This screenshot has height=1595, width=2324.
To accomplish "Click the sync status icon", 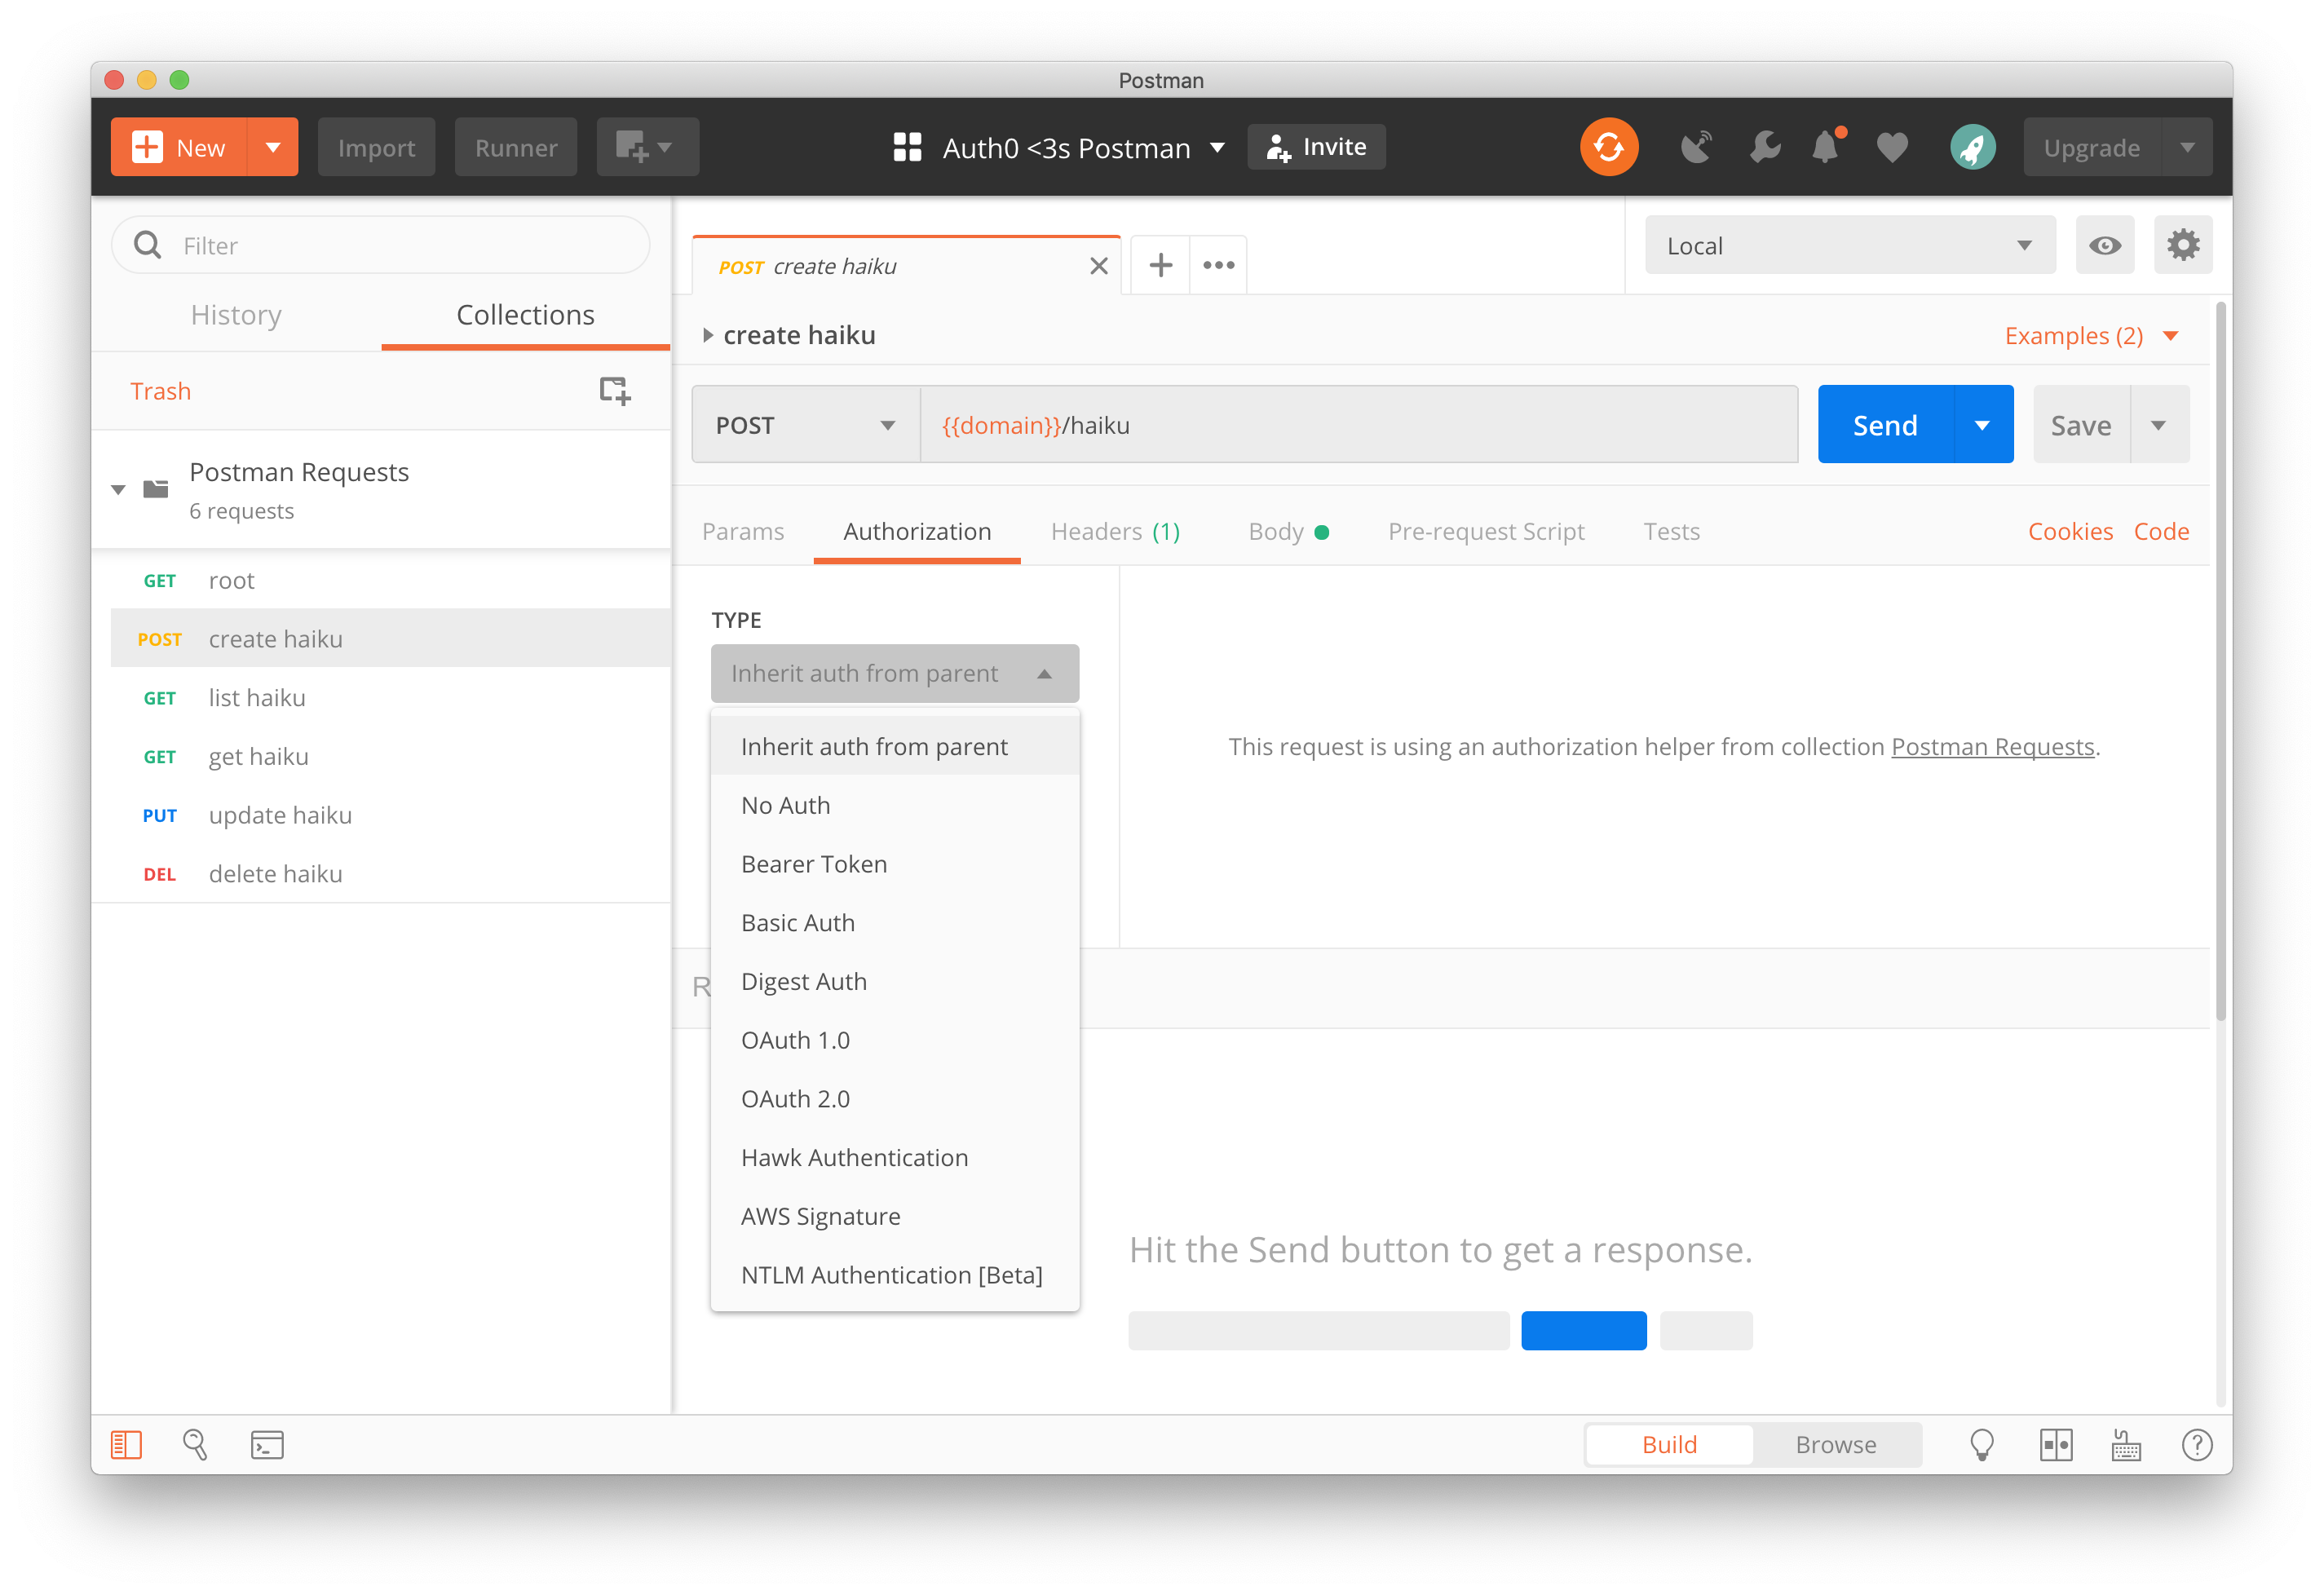I will tap(1608, 147).
